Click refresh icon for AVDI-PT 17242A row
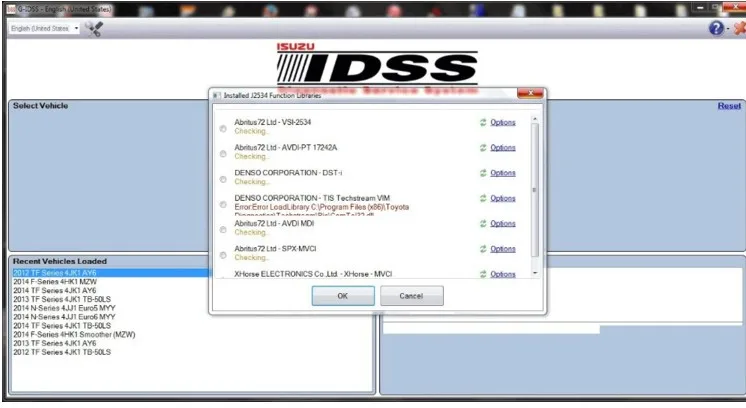The height and width of the screenshot is (408, 746). pos(483,147)
